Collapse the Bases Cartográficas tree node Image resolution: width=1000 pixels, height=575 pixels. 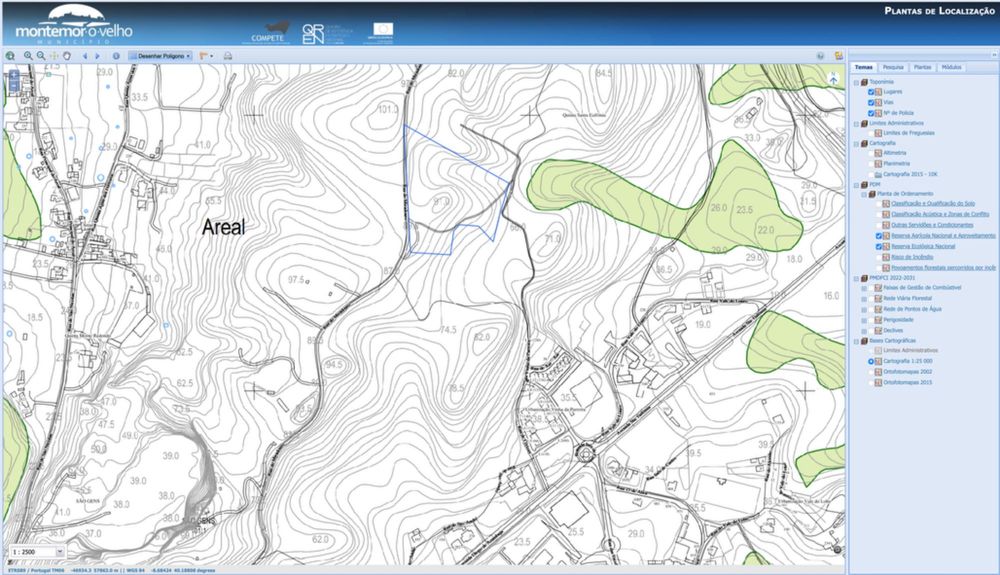tap(856, 342)
